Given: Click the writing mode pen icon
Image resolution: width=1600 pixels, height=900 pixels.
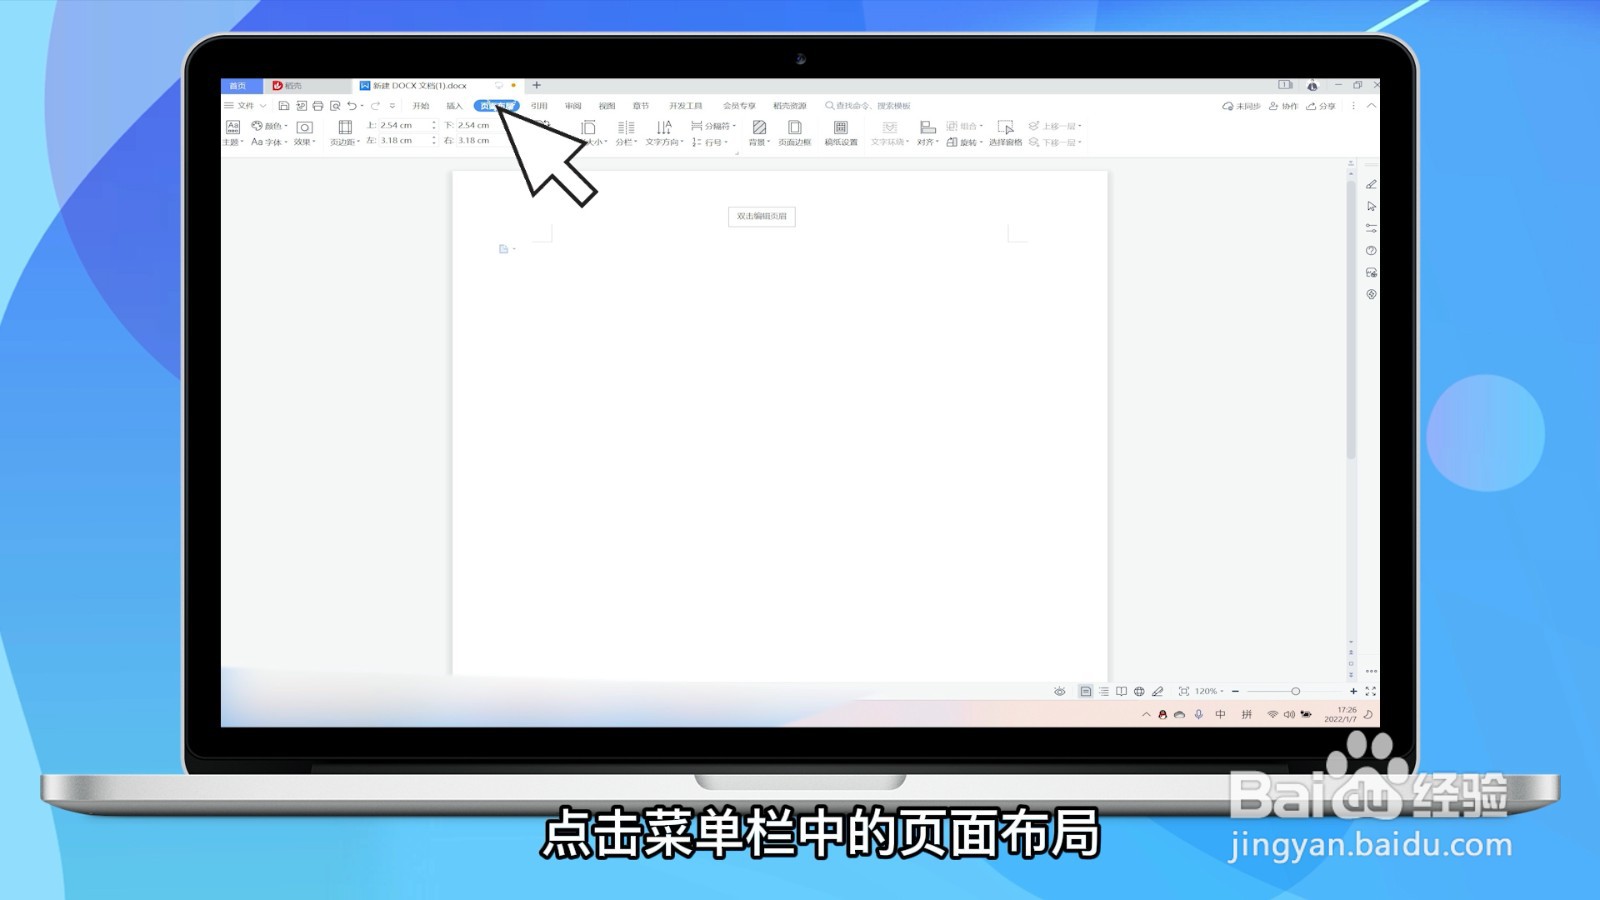Looking at the screenshot, I should [x=1158, y=691].
